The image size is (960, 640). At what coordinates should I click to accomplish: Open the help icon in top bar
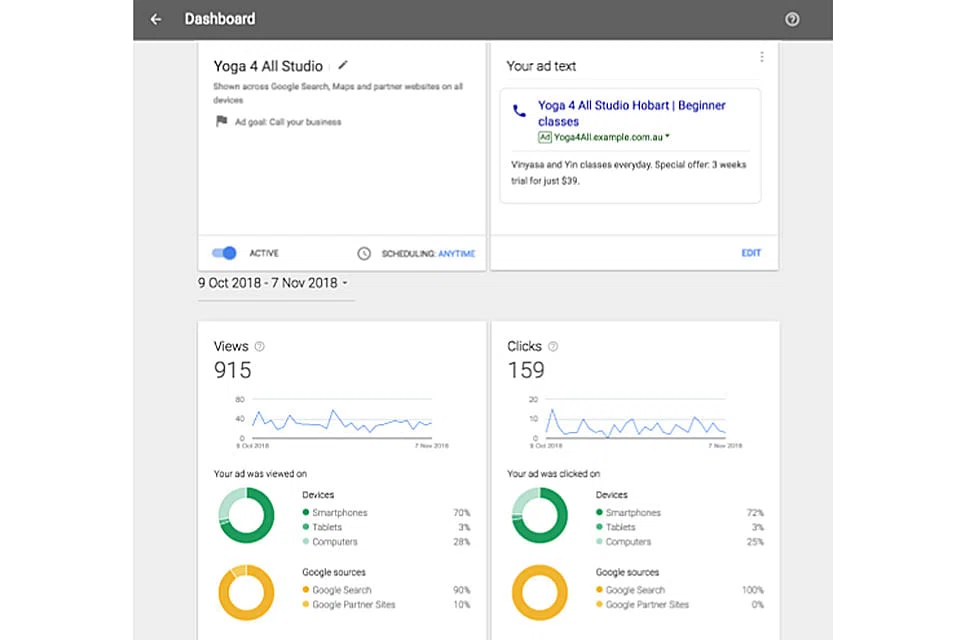pos(792,19)
